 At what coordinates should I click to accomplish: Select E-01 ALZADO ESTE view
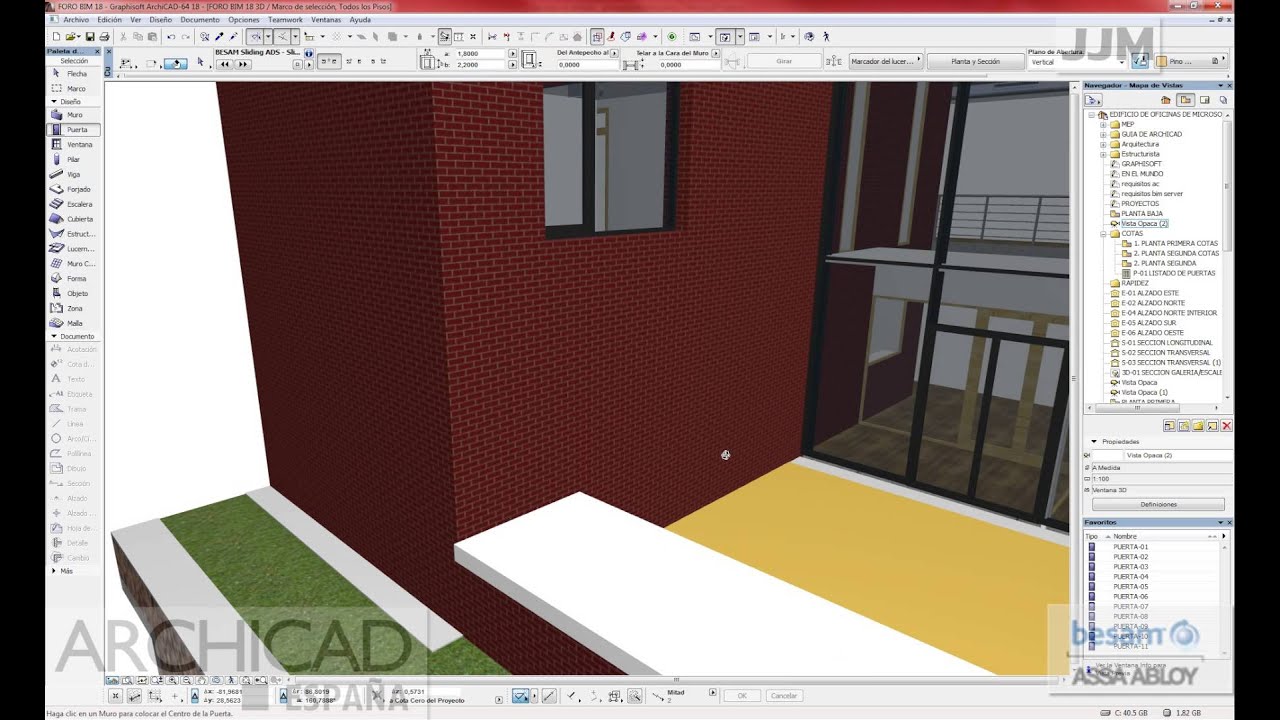[x=1150, y=293]
